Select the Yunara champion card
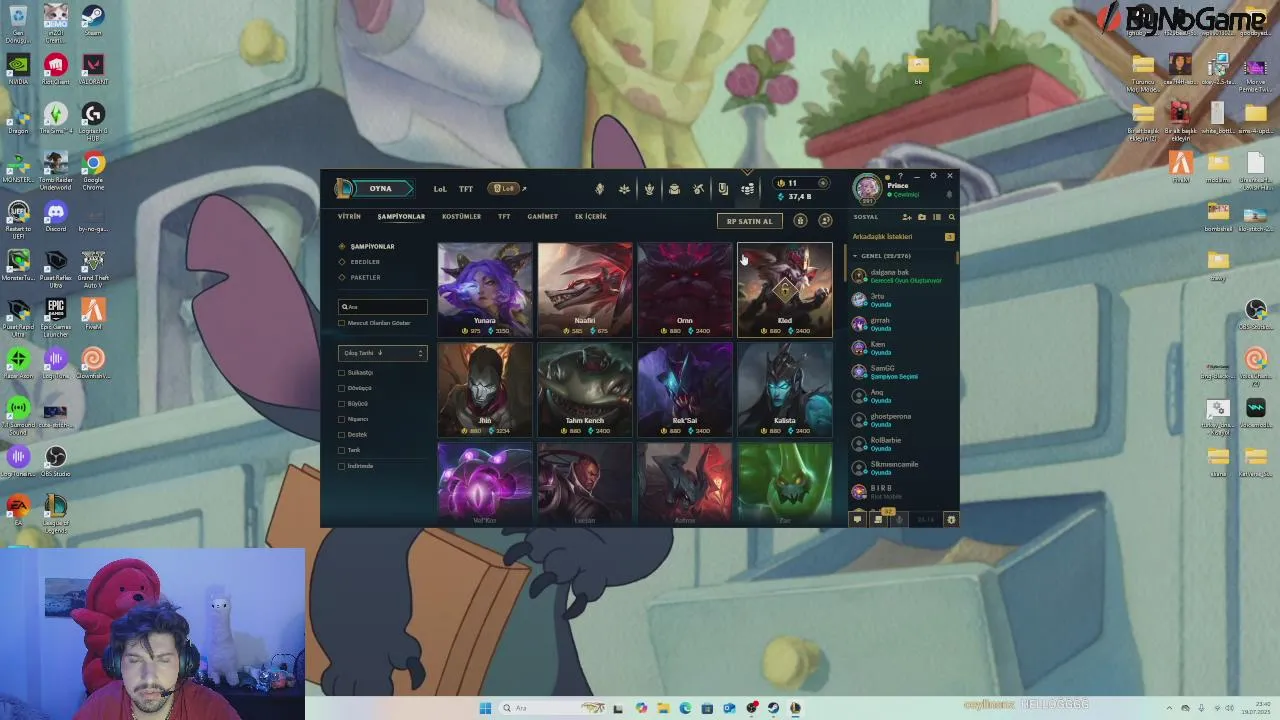The height and width of the screenshot is (720, 1280). point(485,290)
